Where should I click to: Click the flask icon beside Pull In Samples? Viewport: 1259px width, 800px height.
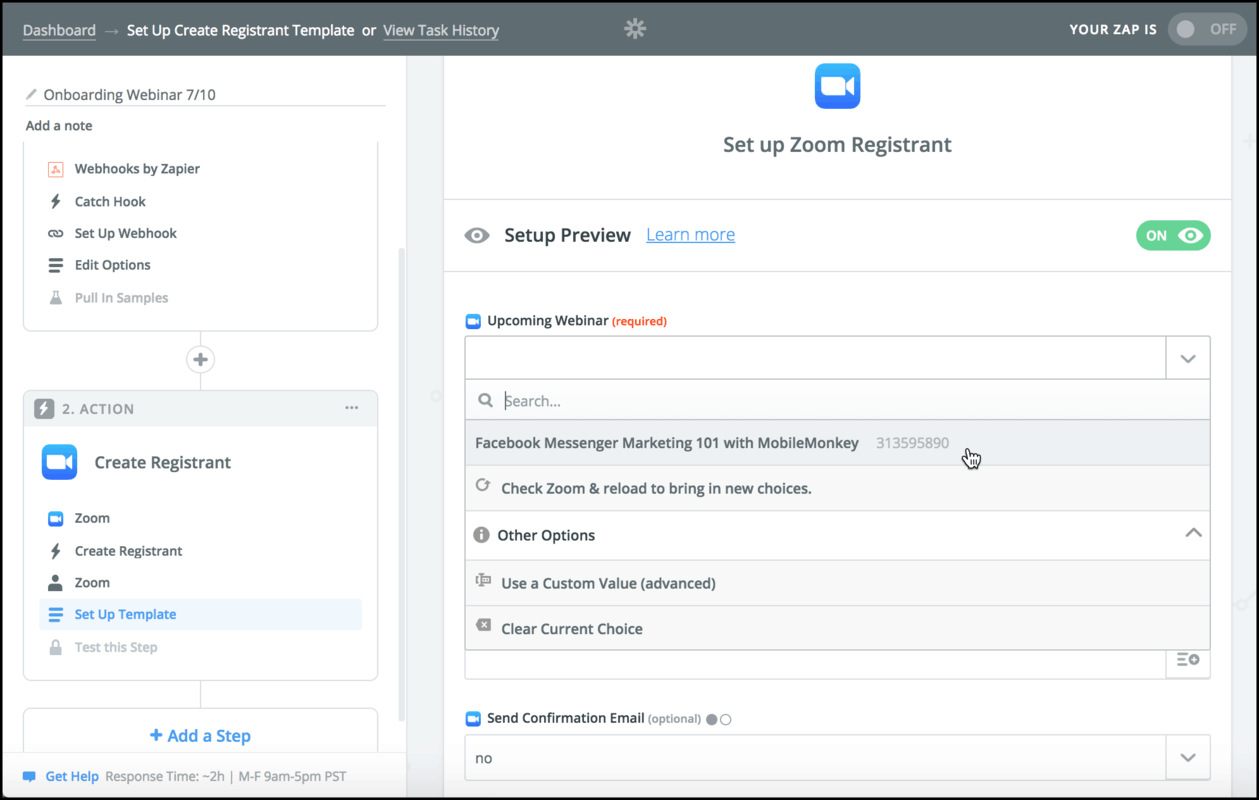point(56,297)
